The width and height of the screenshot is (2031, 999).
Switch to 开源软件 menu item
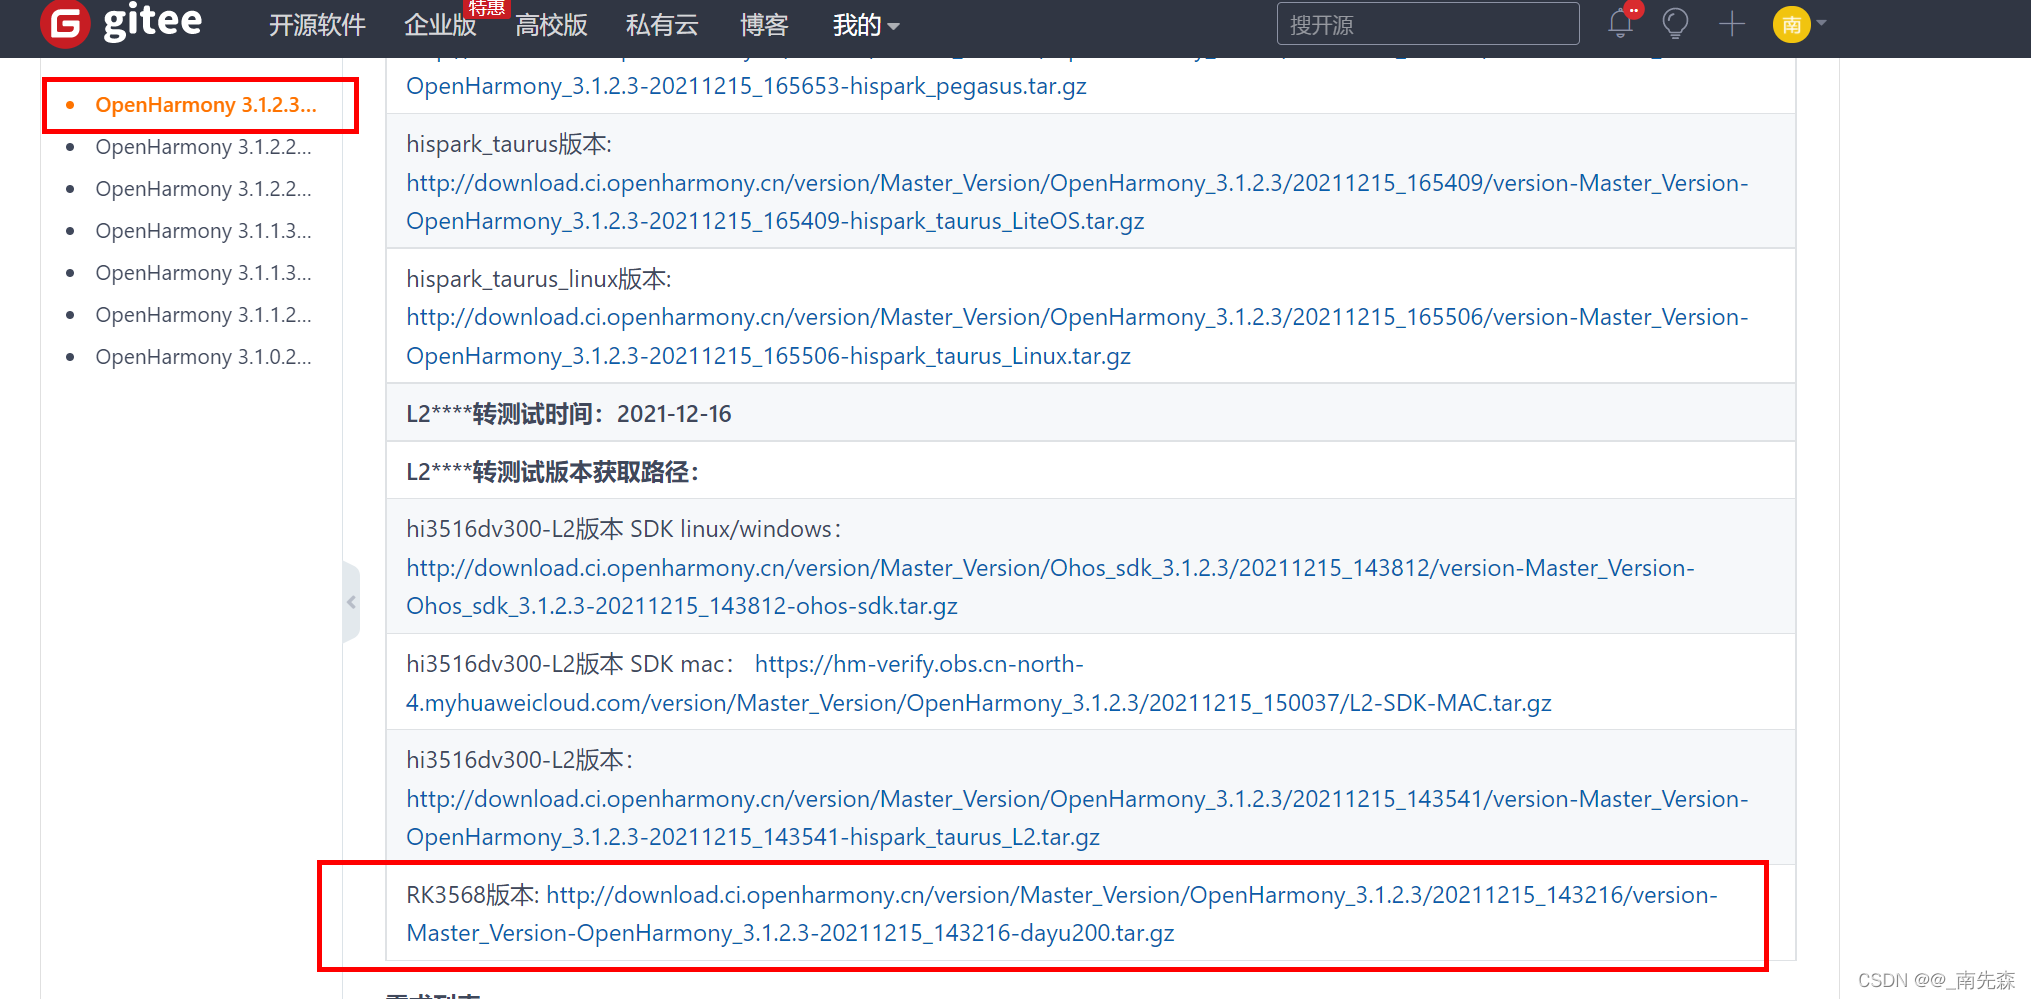click(317, 26)
